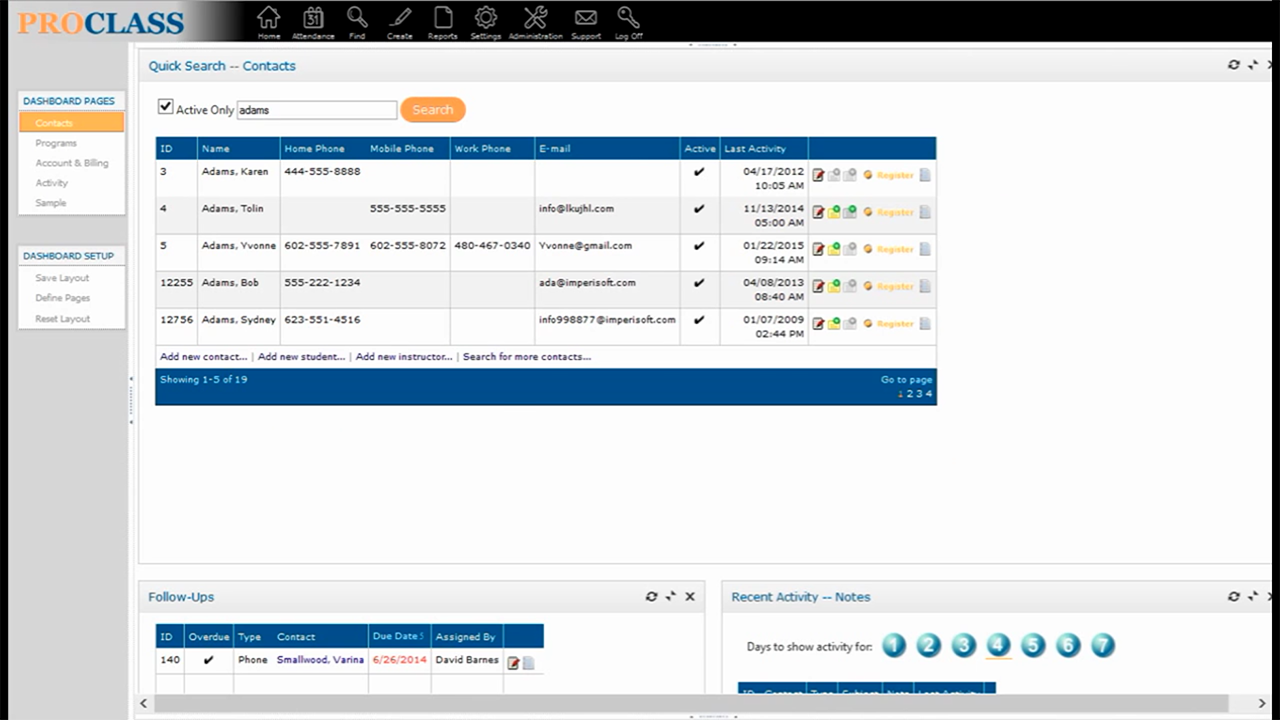1280x720 pixels.
Task: Toggle the Active Only checkbox
Action: pyautogui.click(x=166, y=107)
